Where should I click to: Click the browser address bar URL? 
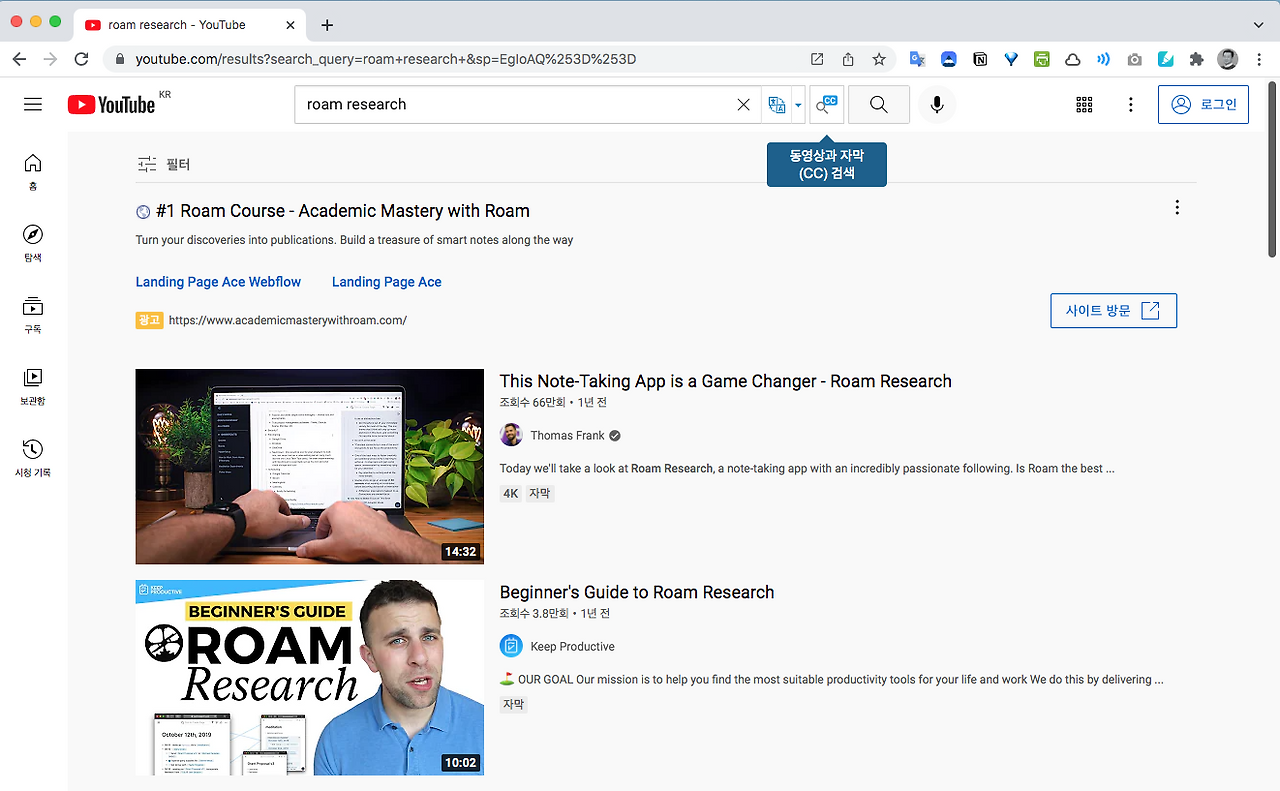click(x=386, y=59)
